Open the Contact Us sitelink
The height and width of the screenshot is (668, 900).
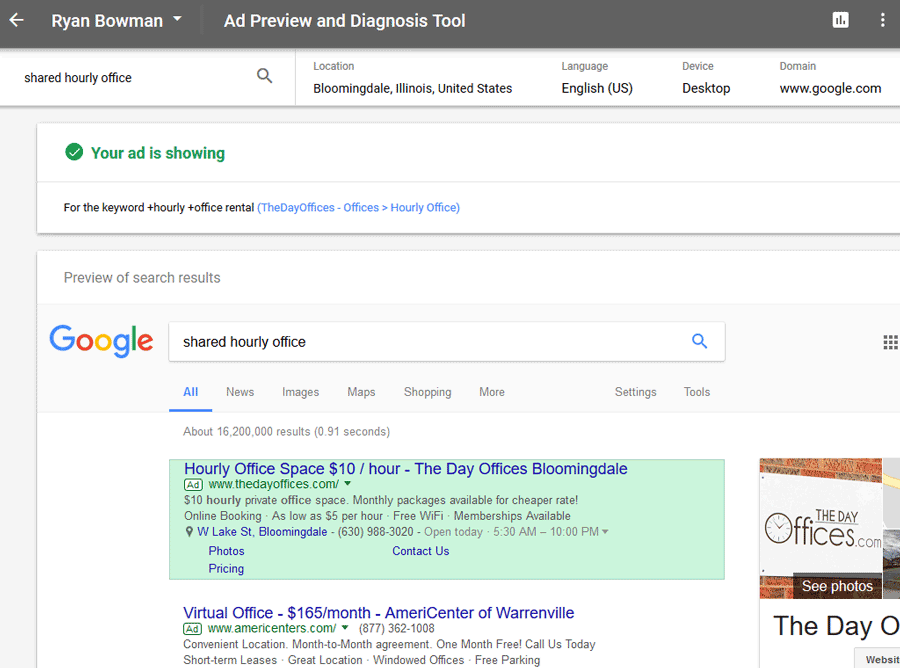click(x=421, y=551)
